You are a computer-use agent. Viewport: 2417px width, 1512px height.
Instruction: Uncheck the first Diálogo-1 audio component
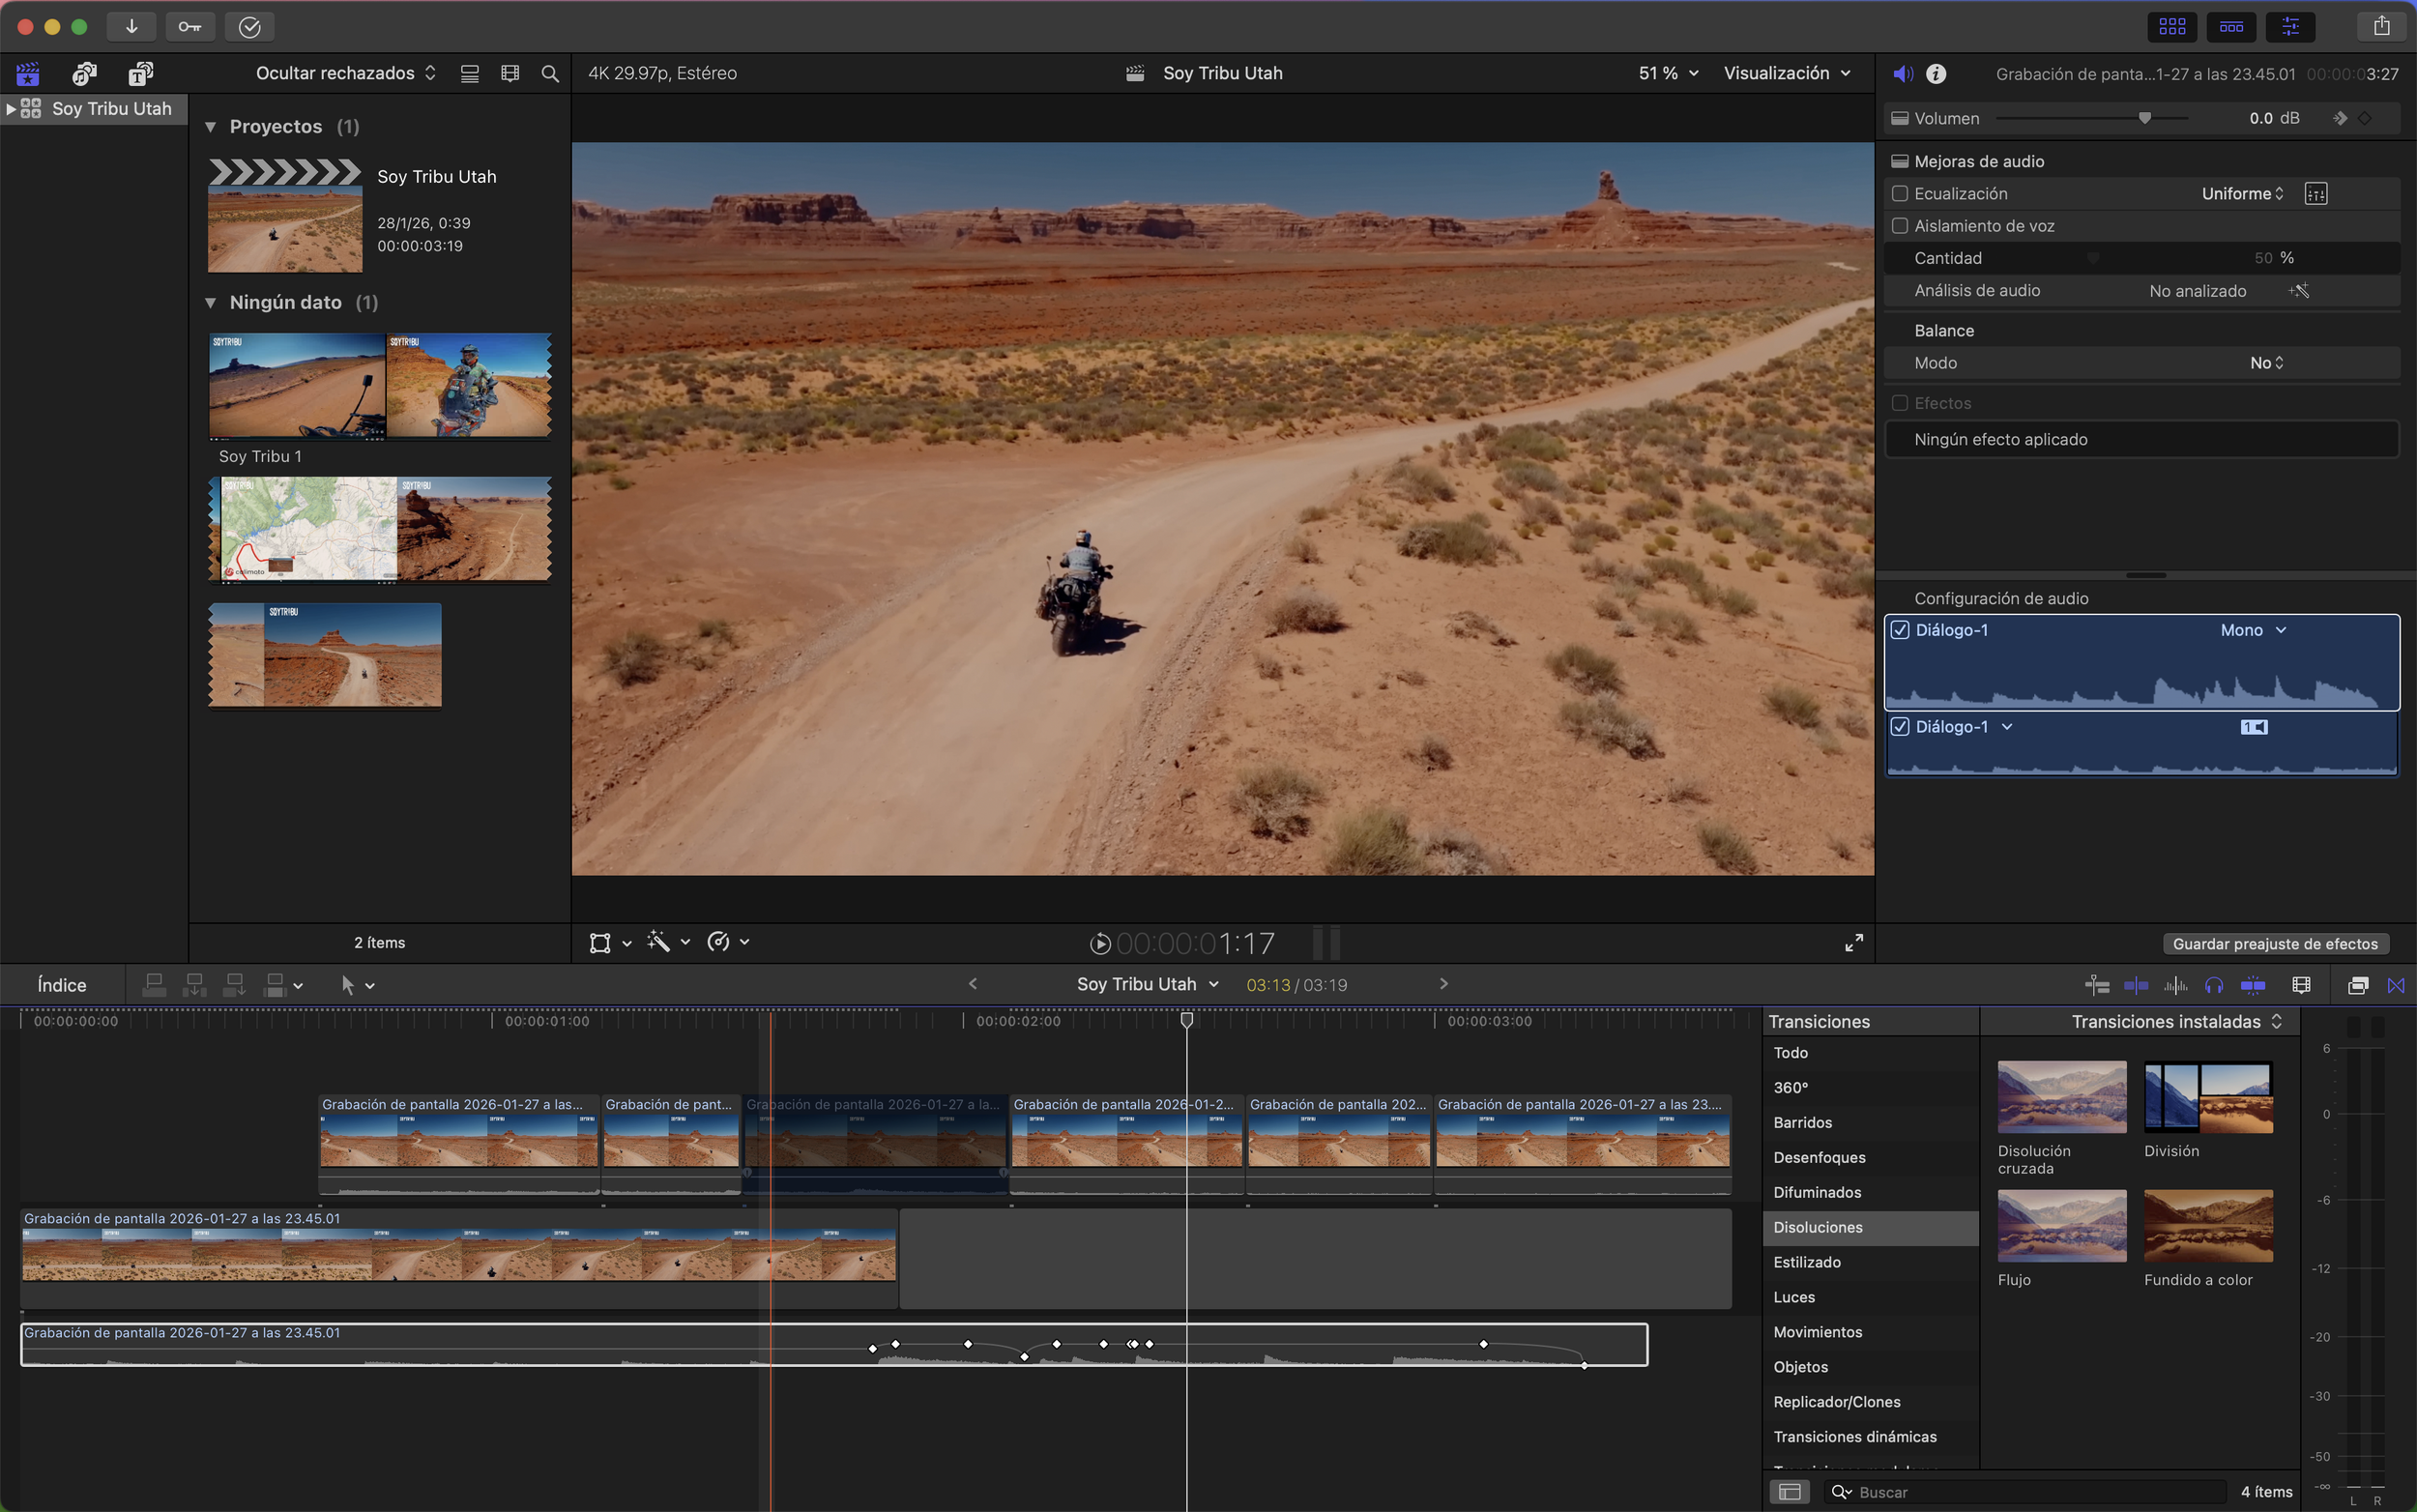coord(1900,630)
